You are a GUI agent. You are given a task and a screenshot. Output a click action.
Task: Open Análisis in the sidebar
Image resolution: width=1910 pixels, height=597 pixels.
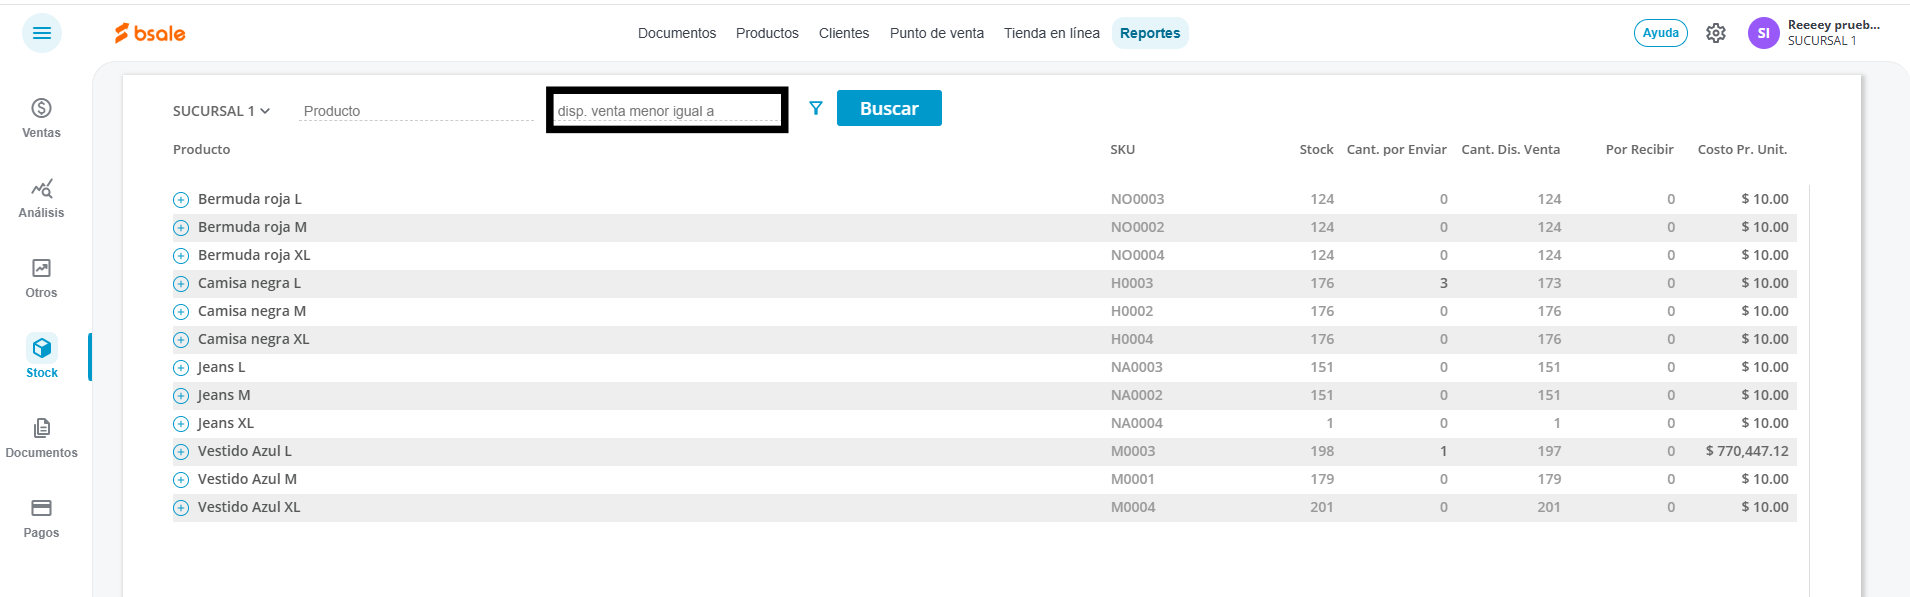point(41,198)
